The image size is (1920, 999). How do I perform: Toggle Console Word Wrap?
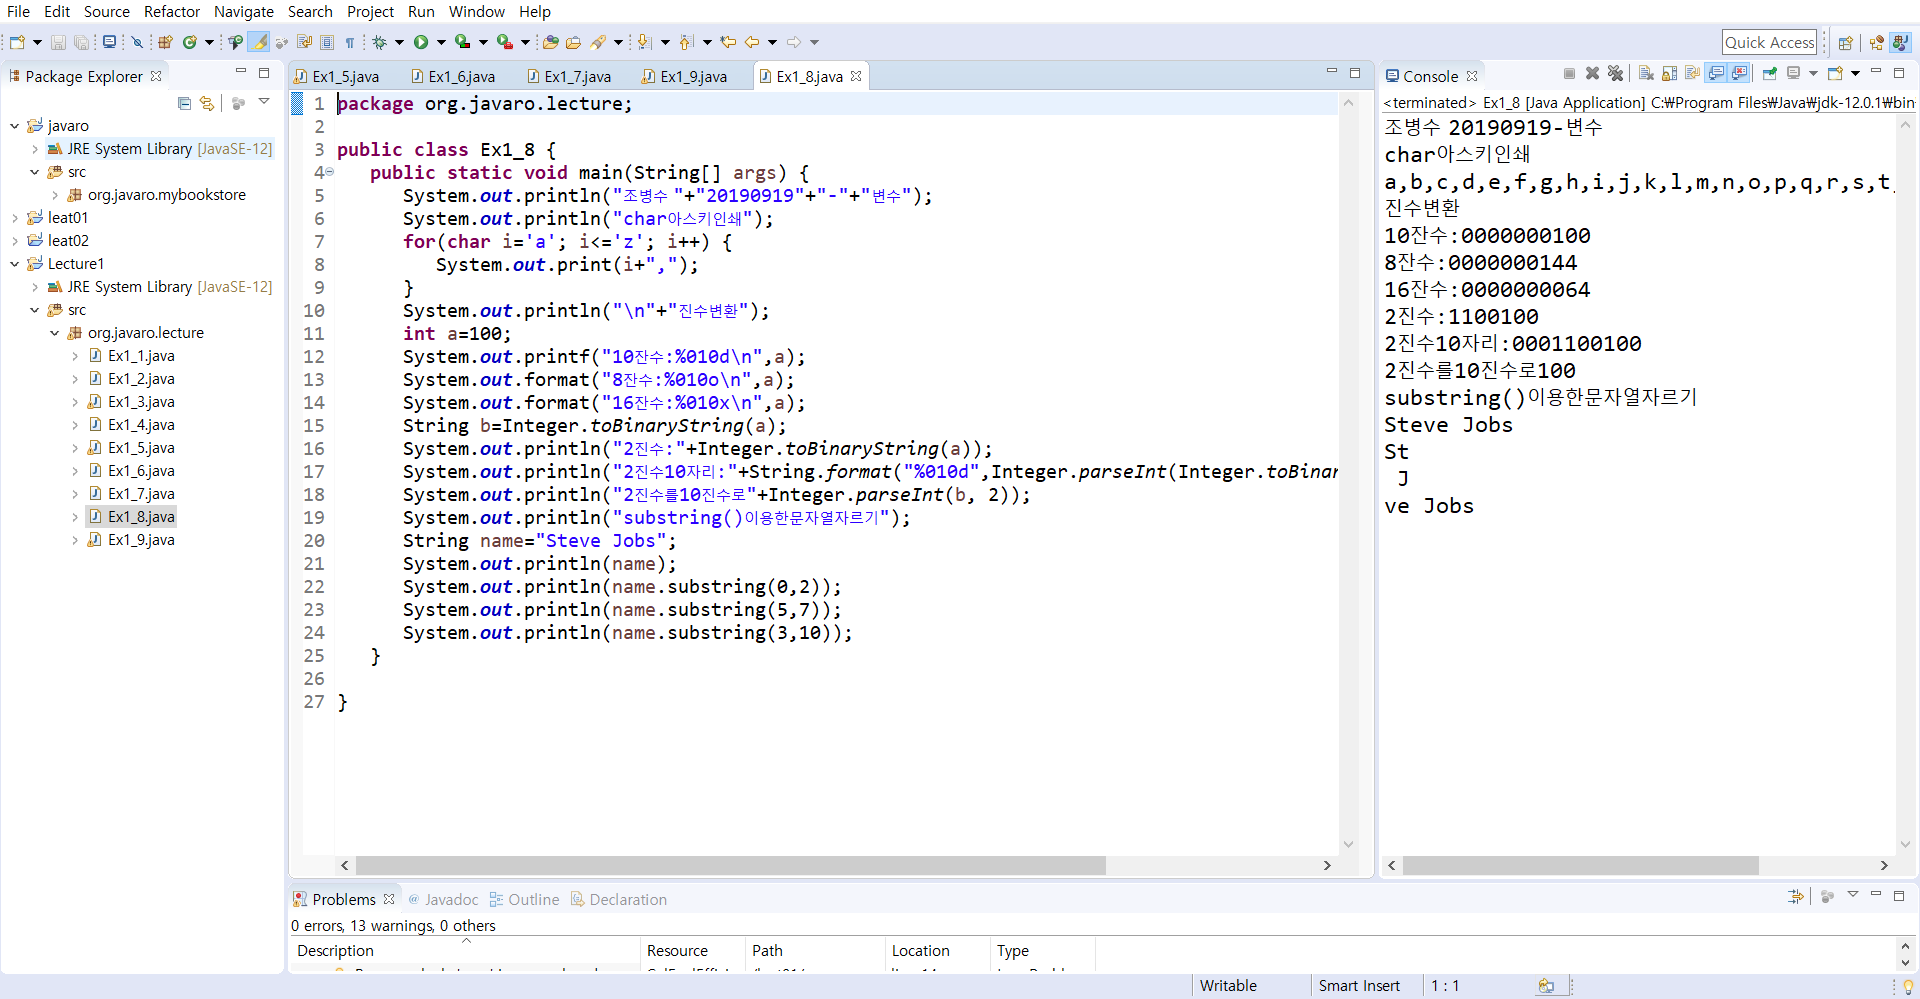(x=1692, y=73)
